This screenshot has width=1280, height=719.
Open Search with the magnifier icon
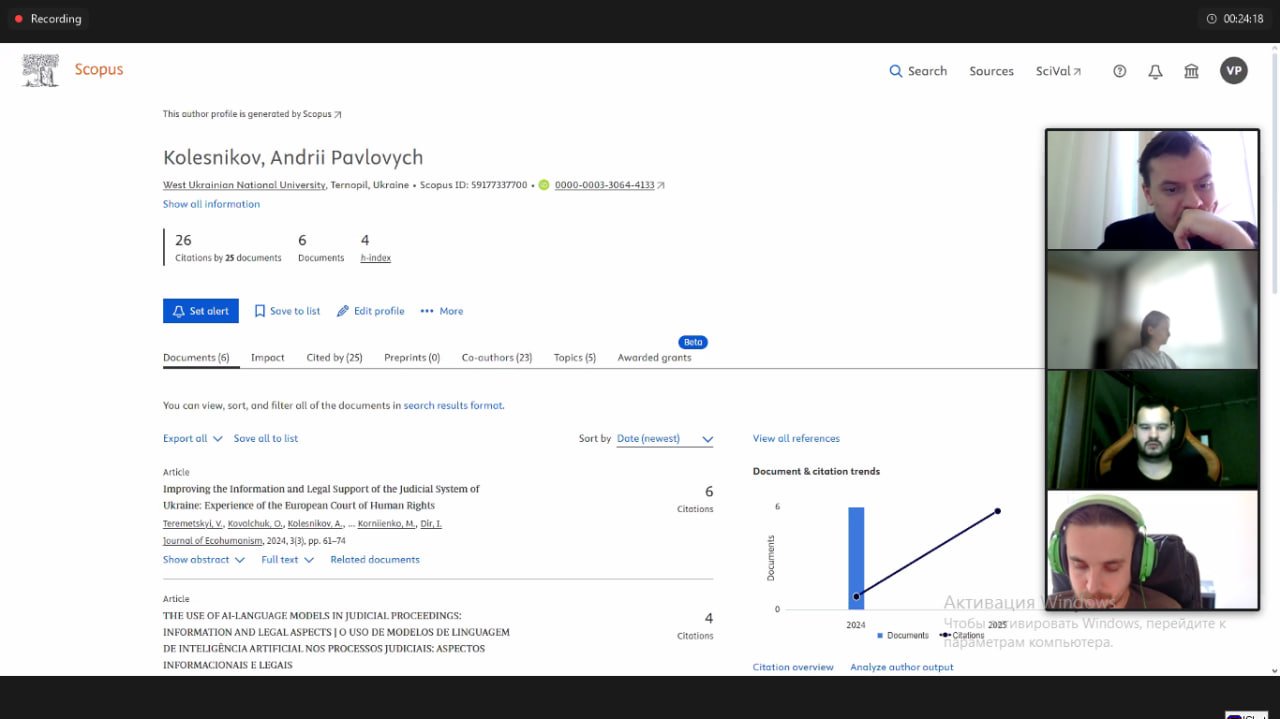pyautogui.click(x=917, y=71)
